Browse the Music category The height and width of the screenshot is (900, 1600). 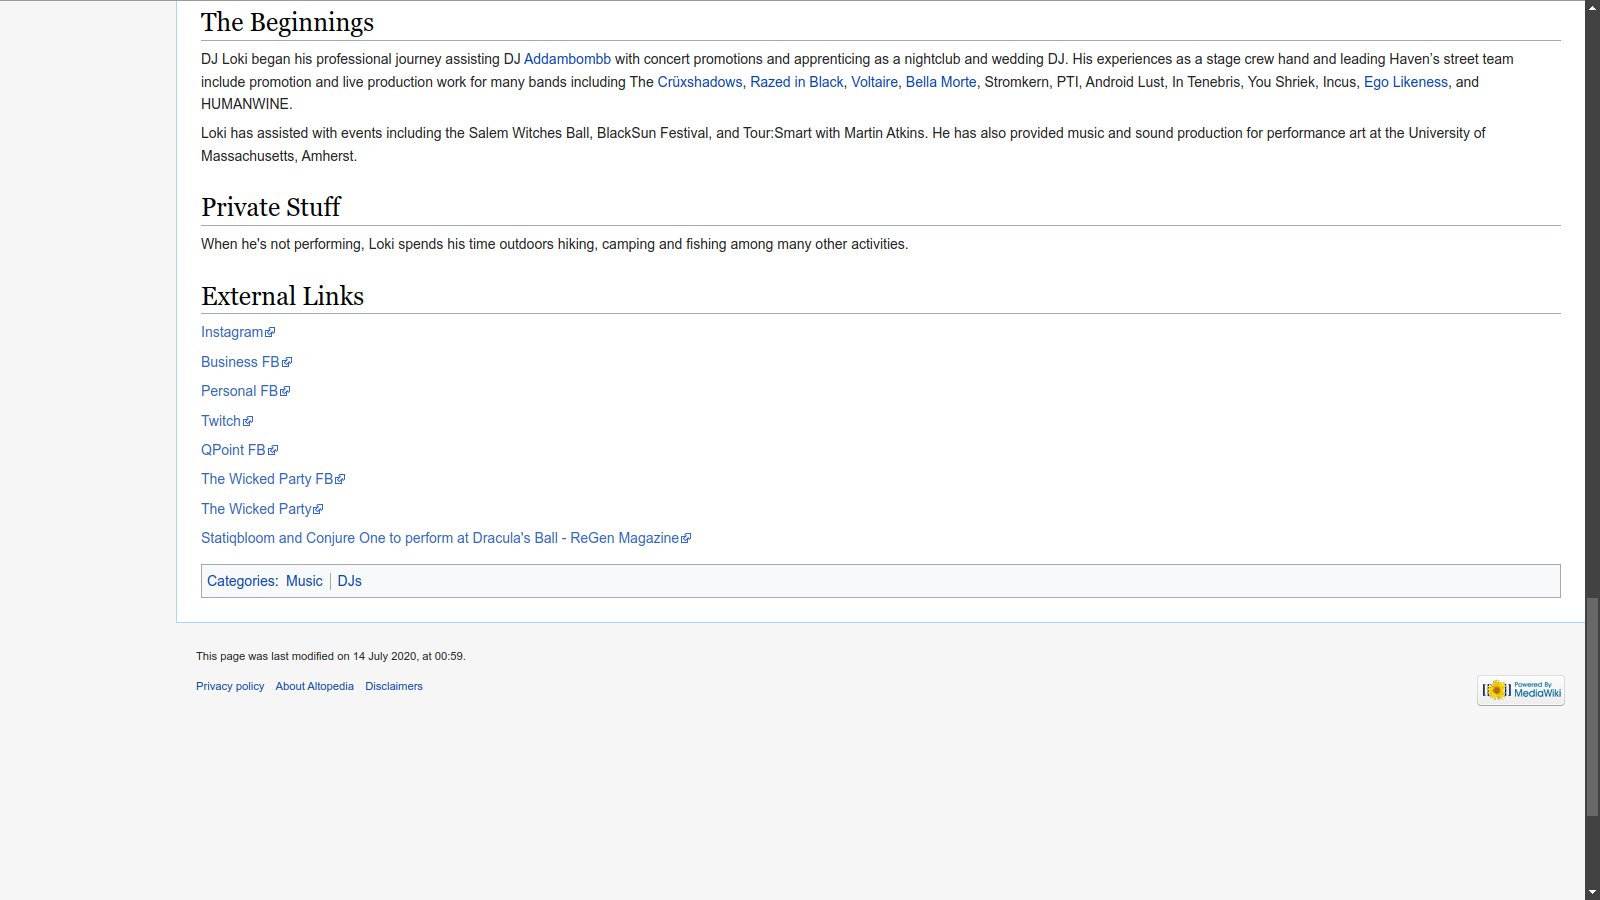(x=304, y=581)
